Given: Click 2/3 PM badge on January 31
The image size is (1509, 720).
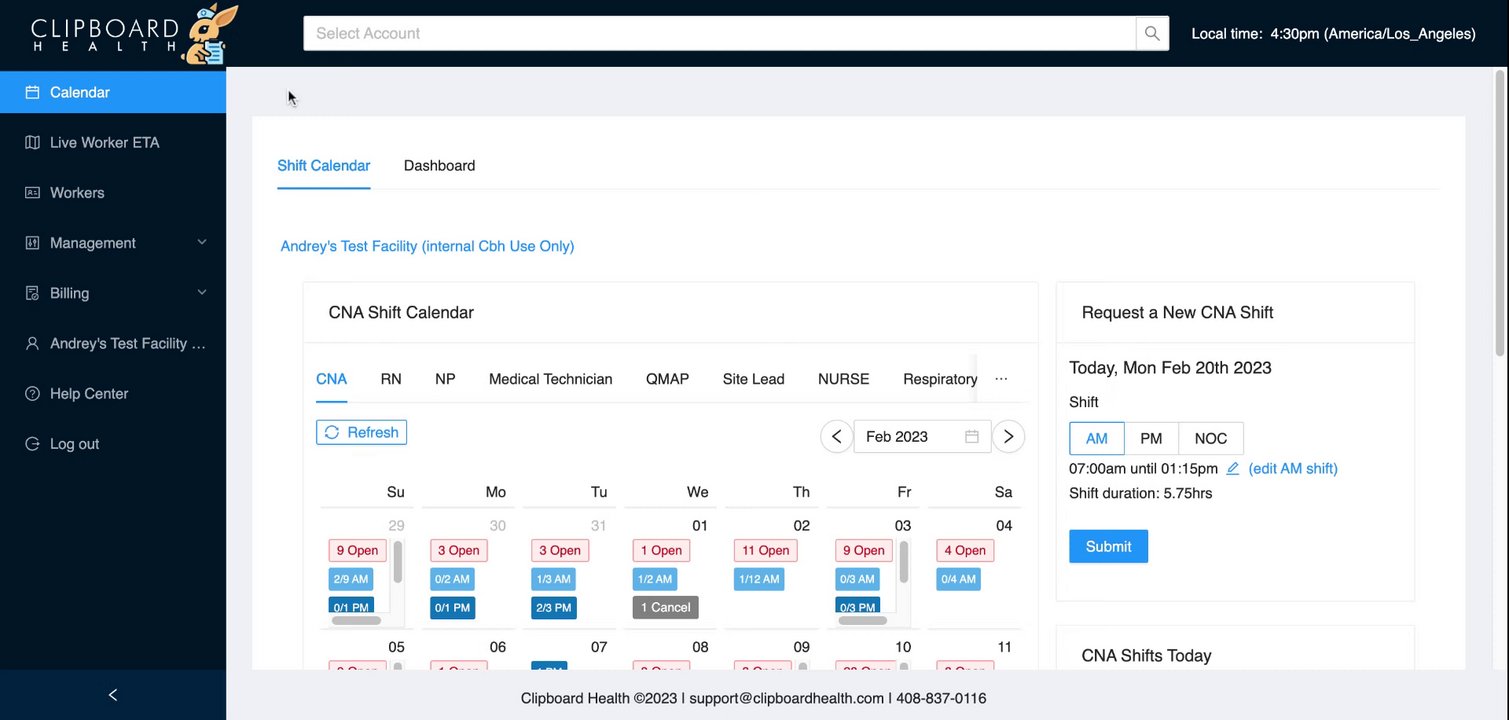Looking at the screenshot, I should click(554, 607).
